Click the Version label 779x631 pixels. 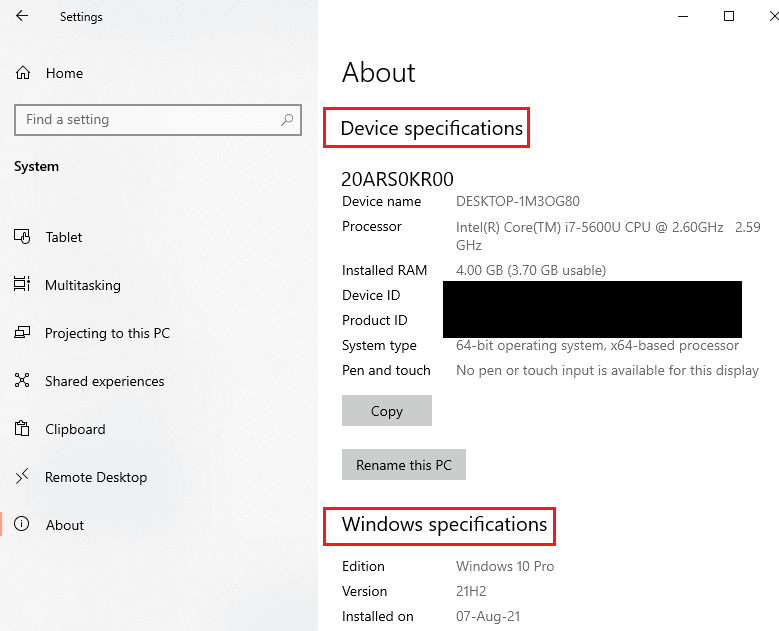364,591
